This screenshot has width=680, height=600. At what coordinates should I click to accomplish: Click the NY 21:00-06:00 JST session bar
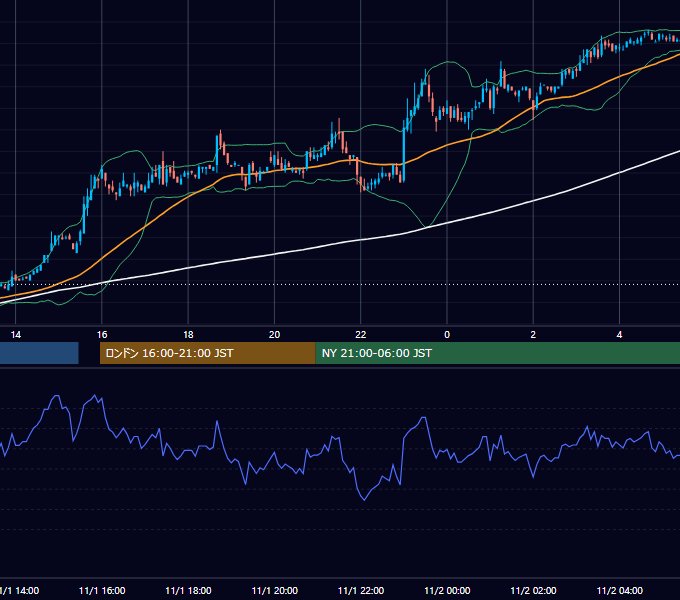(x=497, y=353)
